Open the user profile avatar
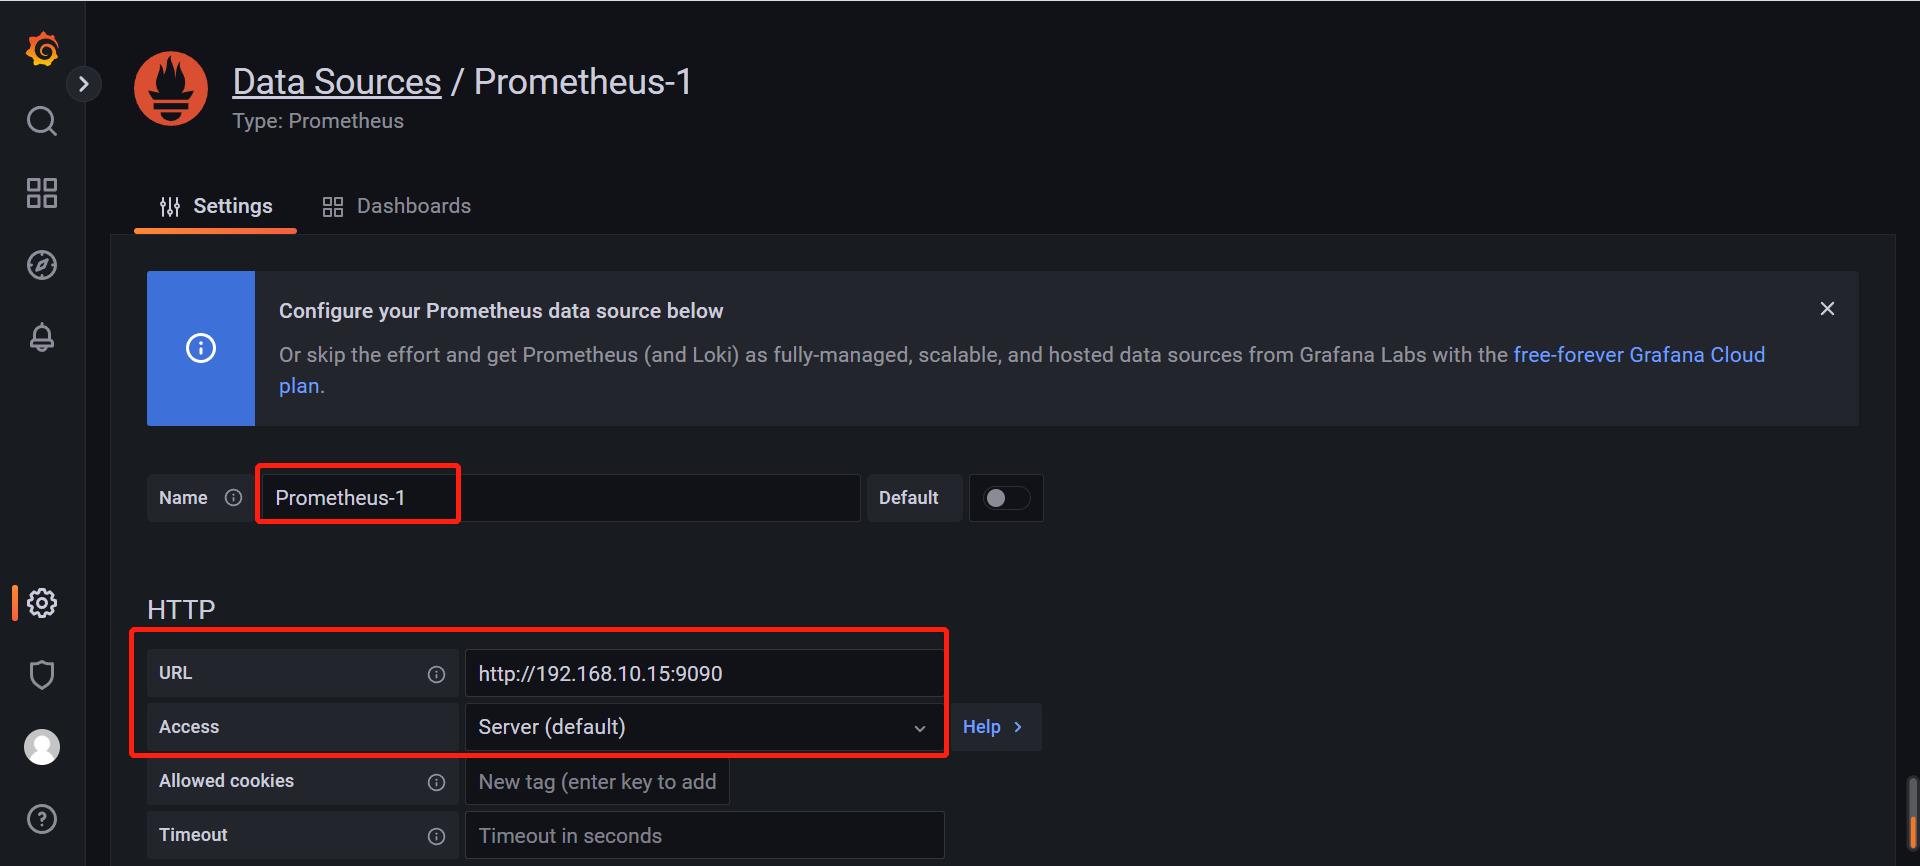1920x866 pixels. (x=42, y=747)
